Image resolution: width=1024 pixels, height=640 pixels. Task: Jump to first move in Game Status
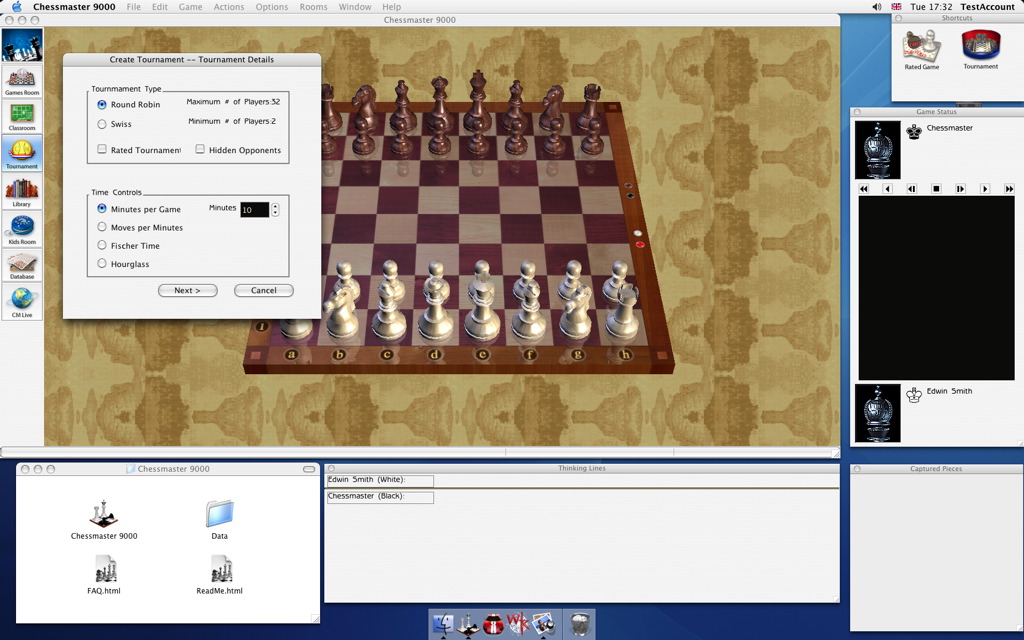click(x=863, y=189)
